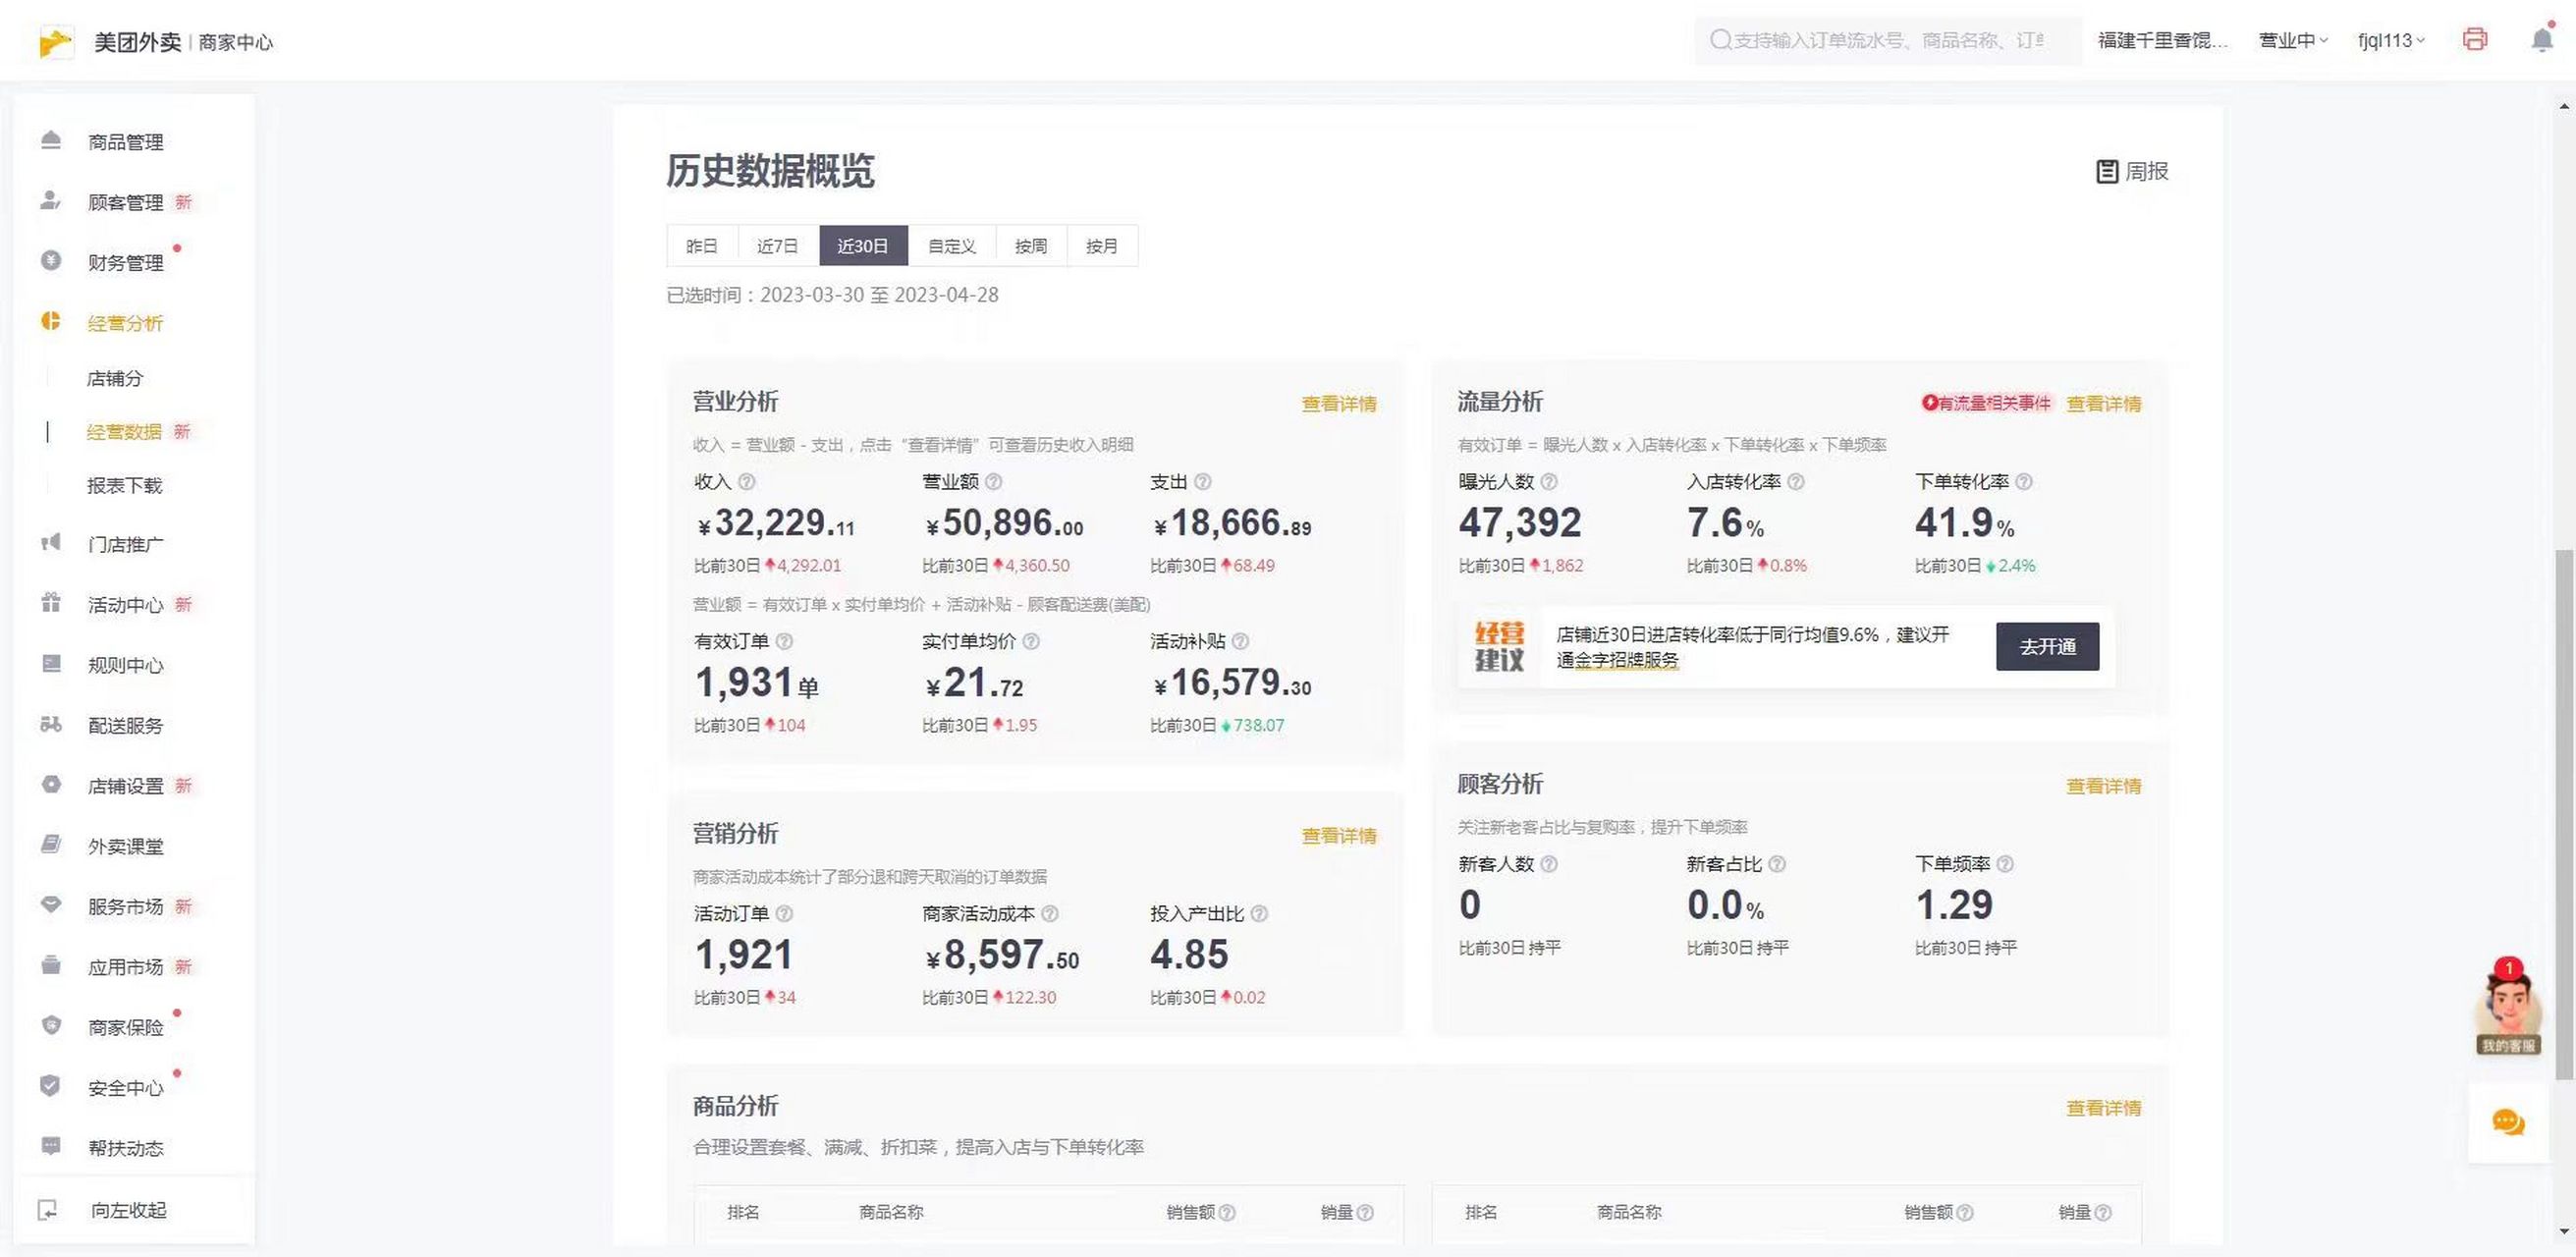The height and width of the screenshot is (1257, 2576).
Task: Click the printer icon in the top bar
Action: click(2475, 39)
